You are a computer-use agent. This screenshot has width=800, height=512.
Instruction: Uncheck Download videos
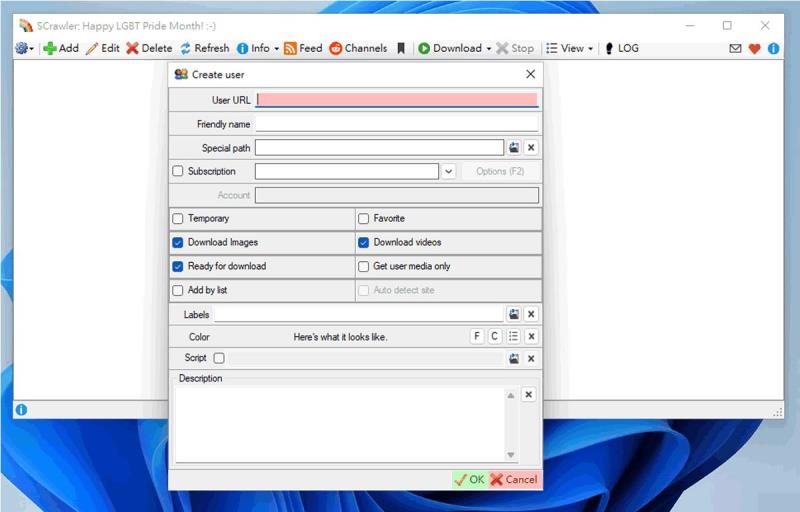[x=363, y=242]
